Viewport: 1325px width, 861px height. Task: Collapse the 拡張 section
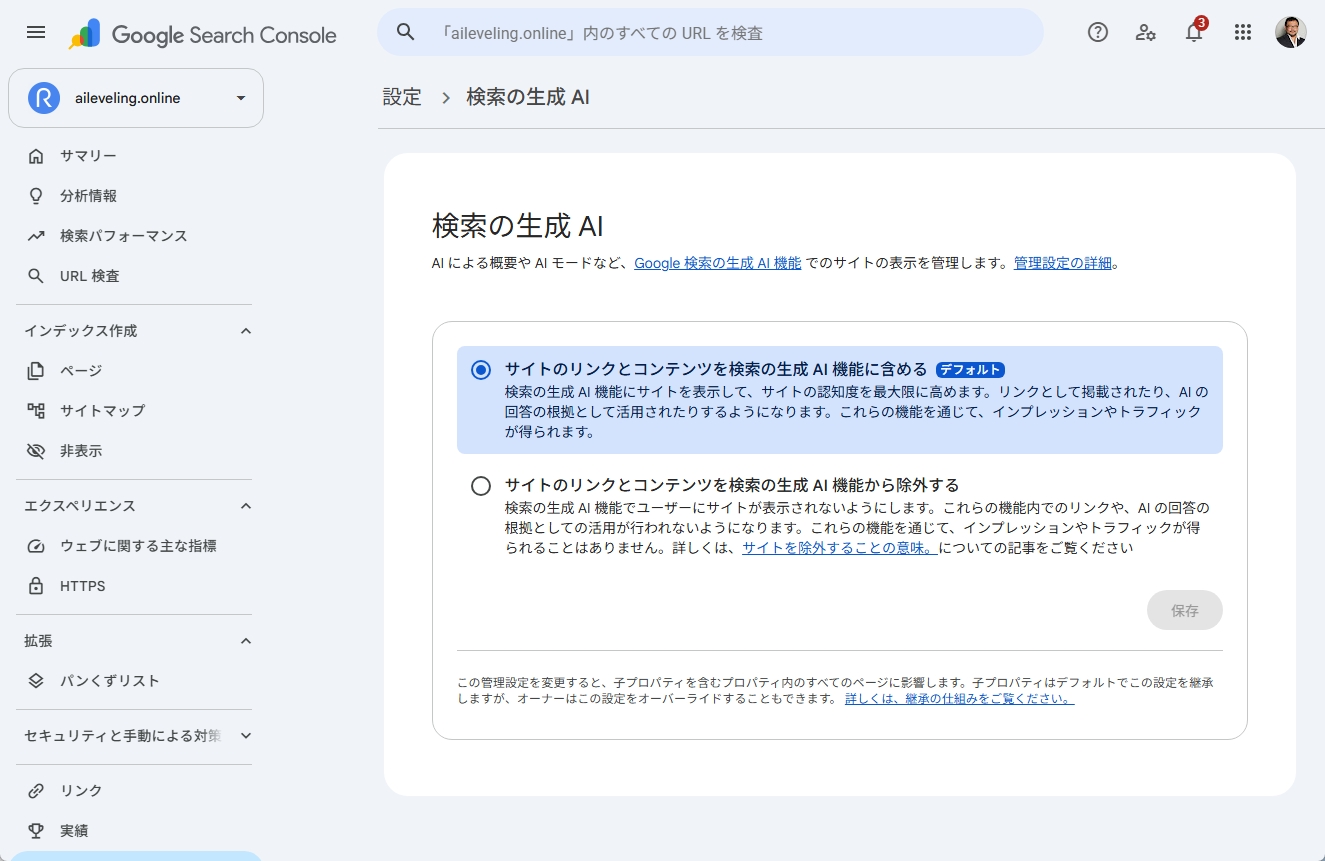pyautogui.click(x=246, y=641)
